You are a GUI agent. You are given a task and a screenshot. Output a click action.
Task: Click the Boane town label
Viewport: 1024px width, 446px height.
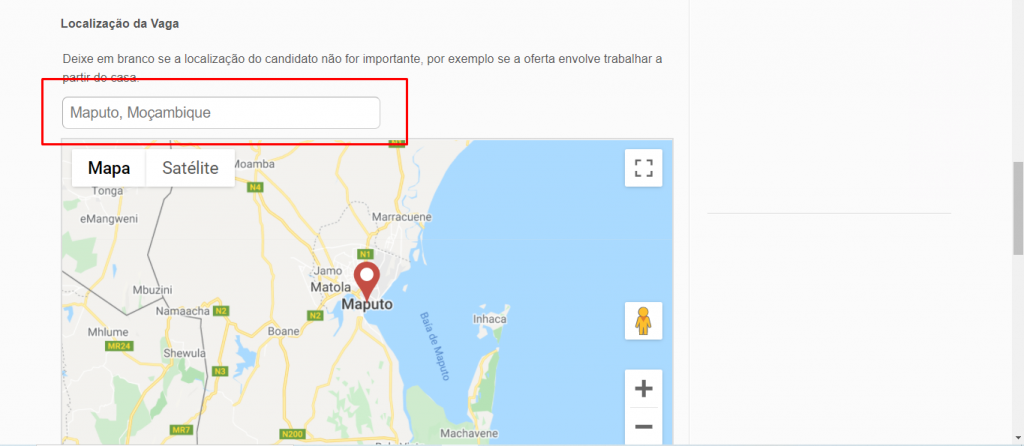284,331
